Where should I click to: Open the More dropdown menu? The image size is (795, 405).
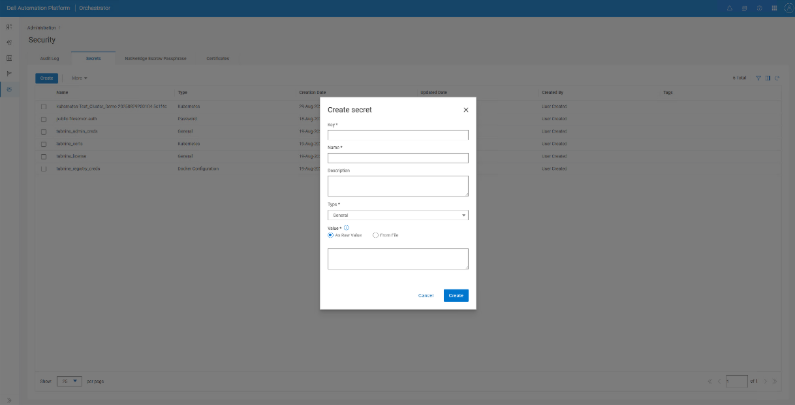tap(79, 78)
